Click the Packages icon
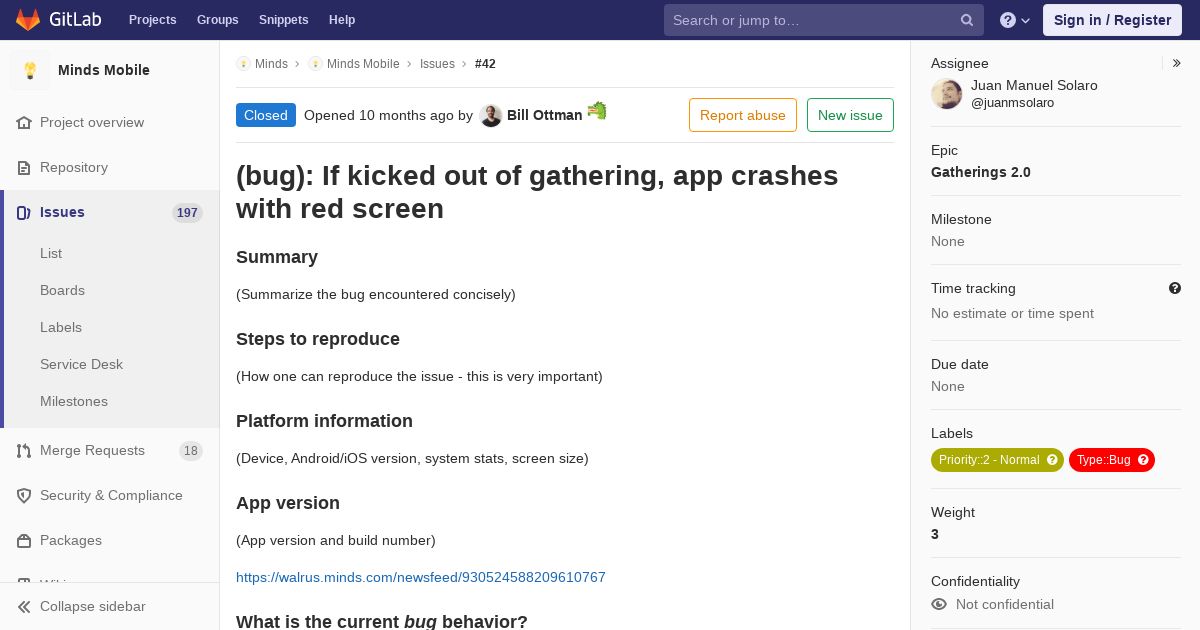 (24, 541)
